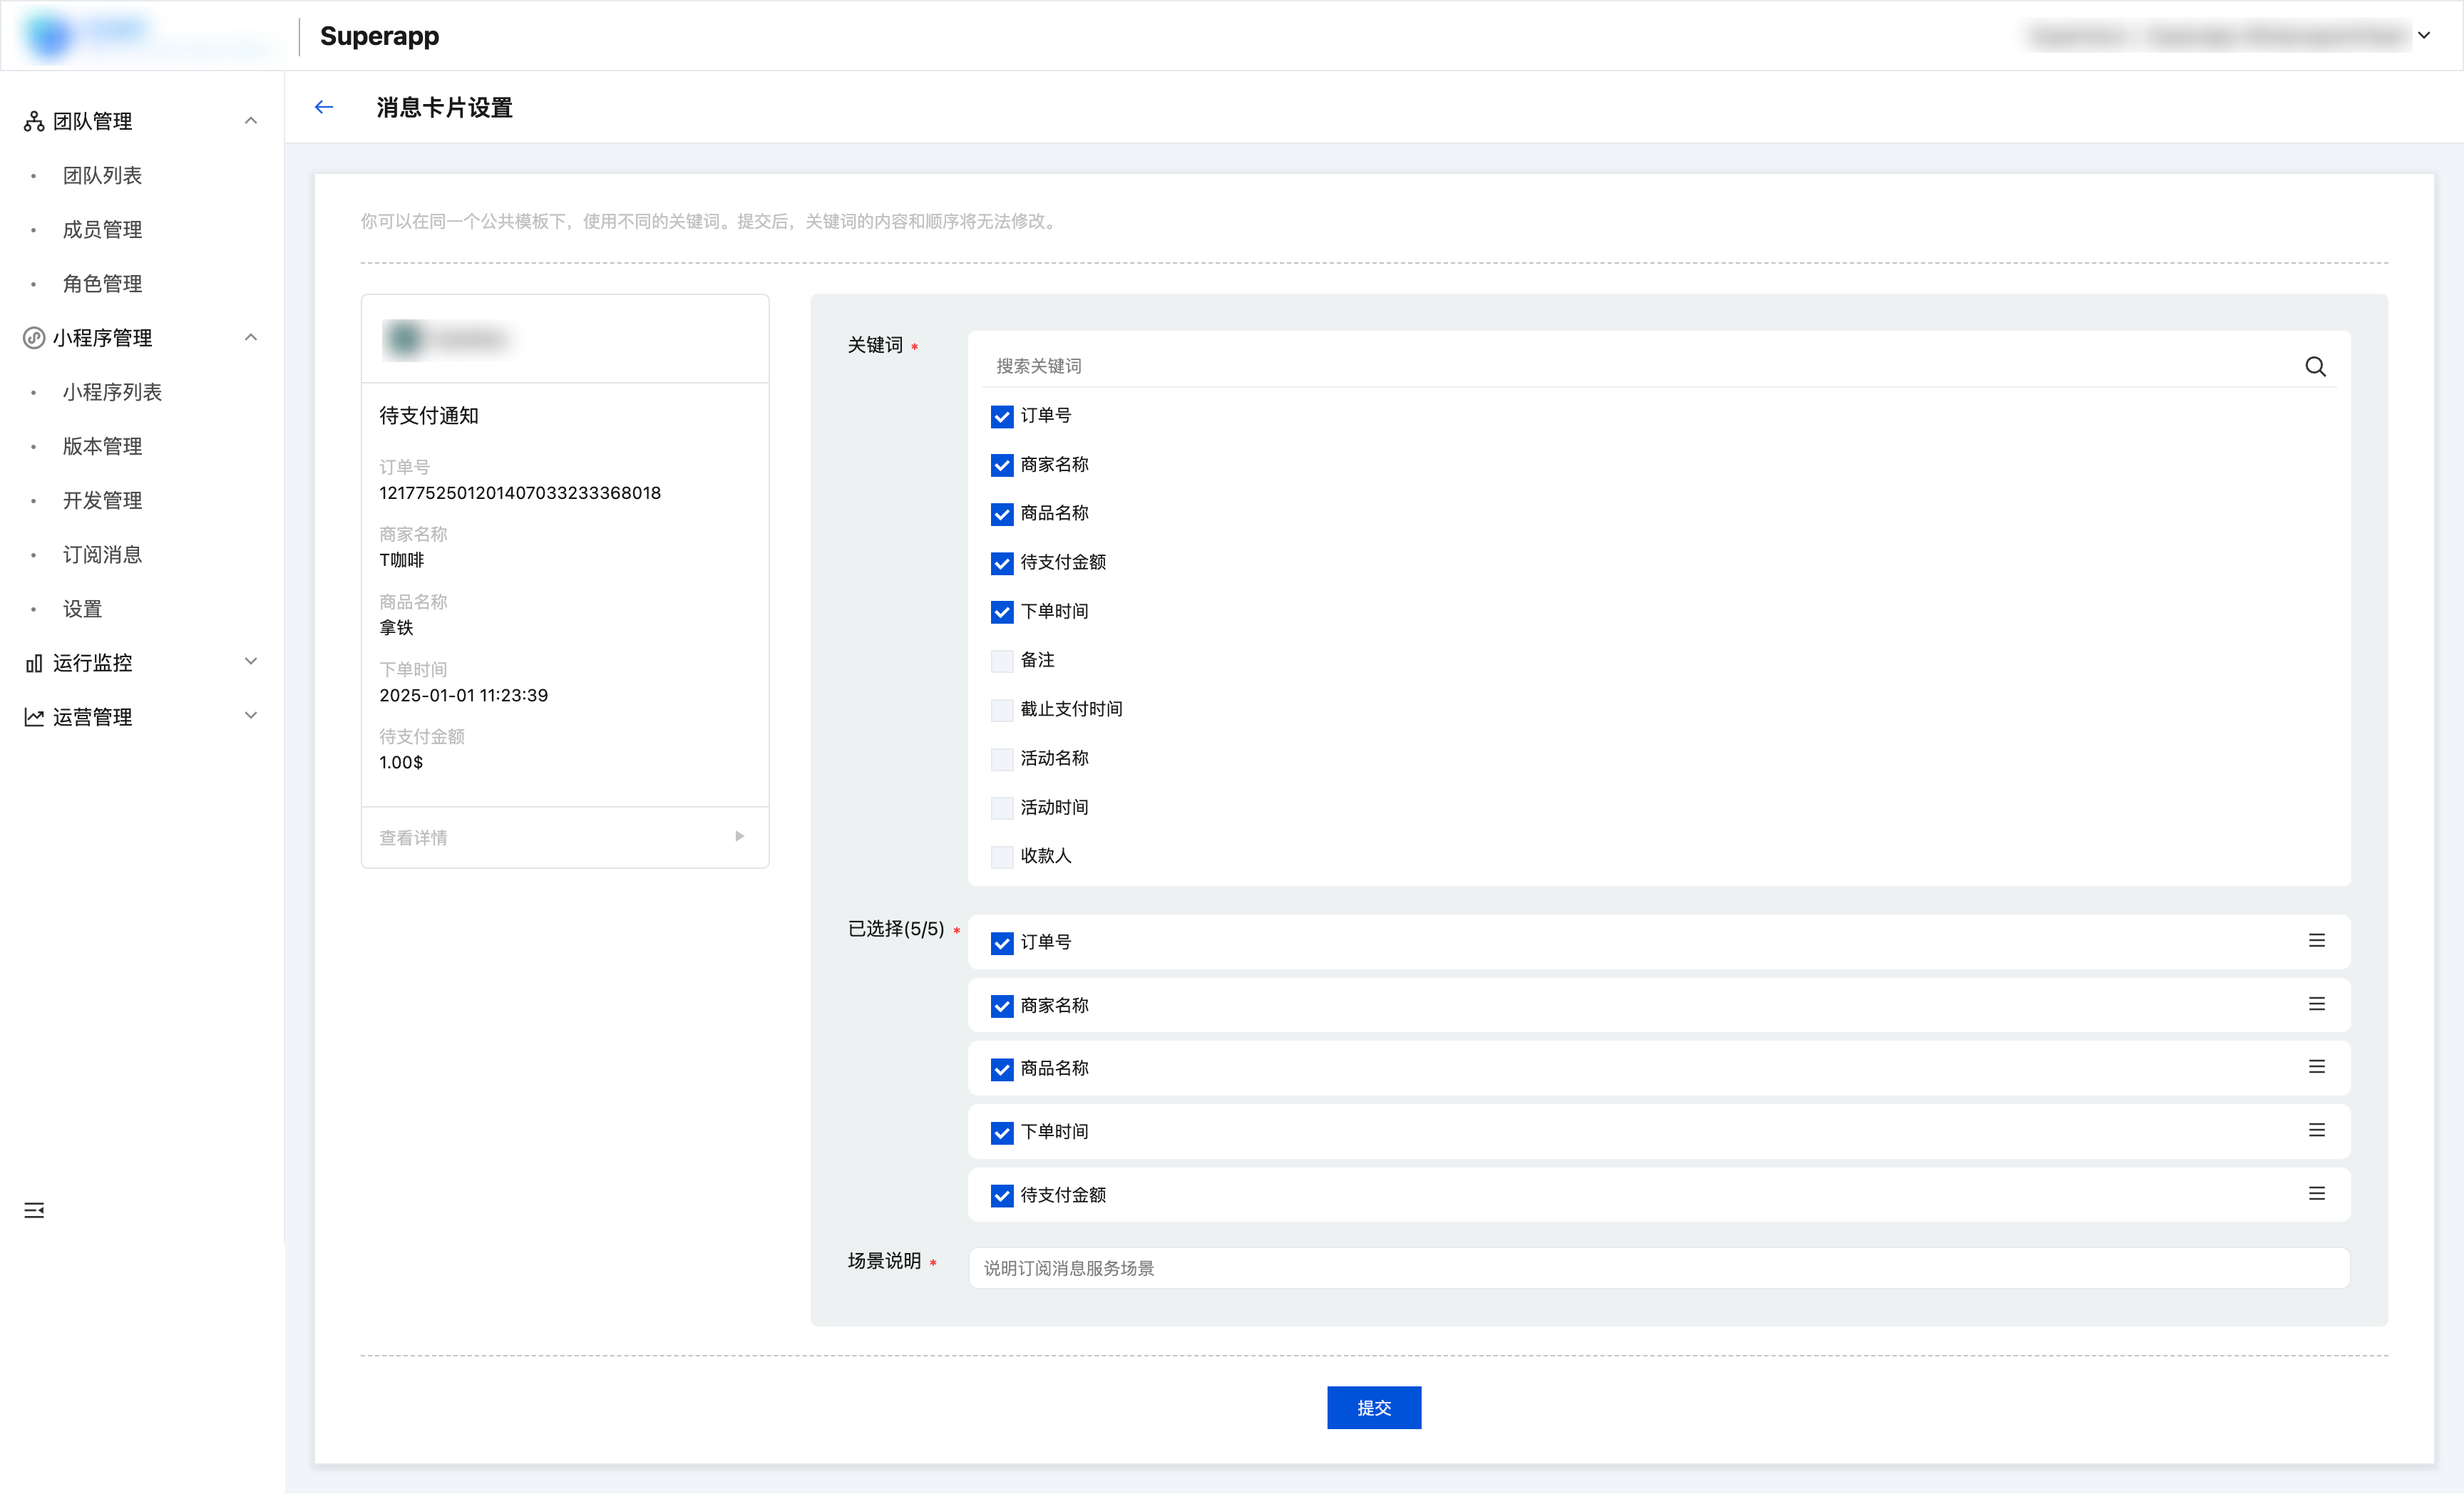Screen dimensions: 2464x1494
Task: Open 订阅消息 in the sidebar
Action: 102,554
